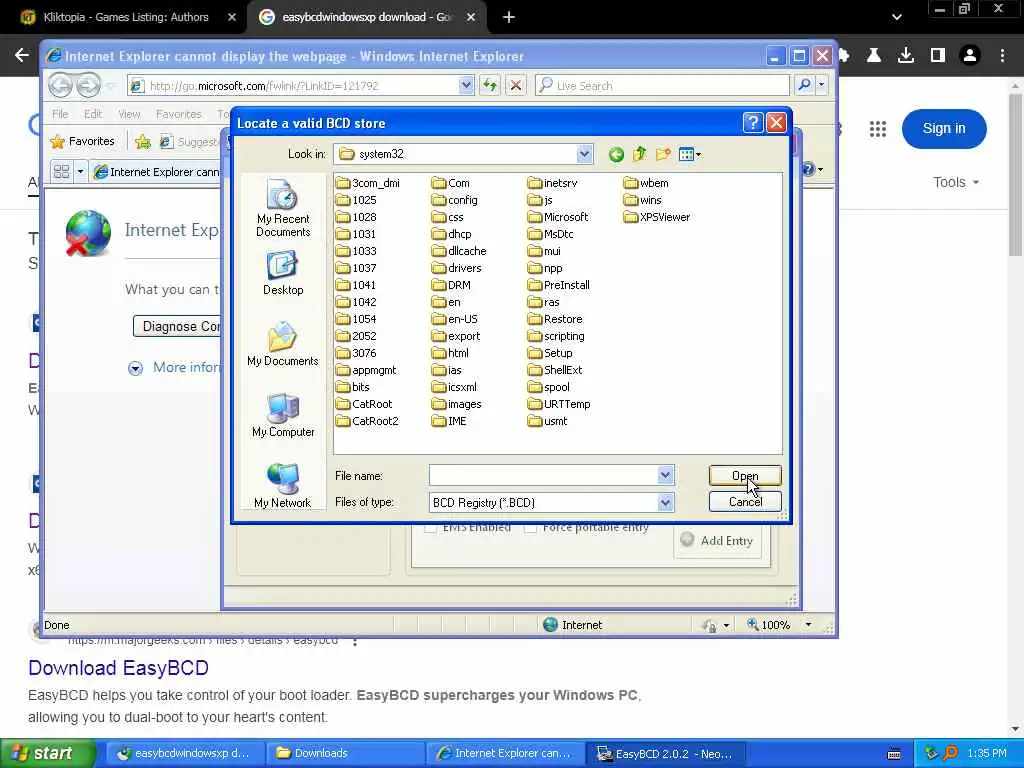Viewport: 1024px width, 768px height.
Task: Open Chrome tab search chevron
Action: pos(897,17)
